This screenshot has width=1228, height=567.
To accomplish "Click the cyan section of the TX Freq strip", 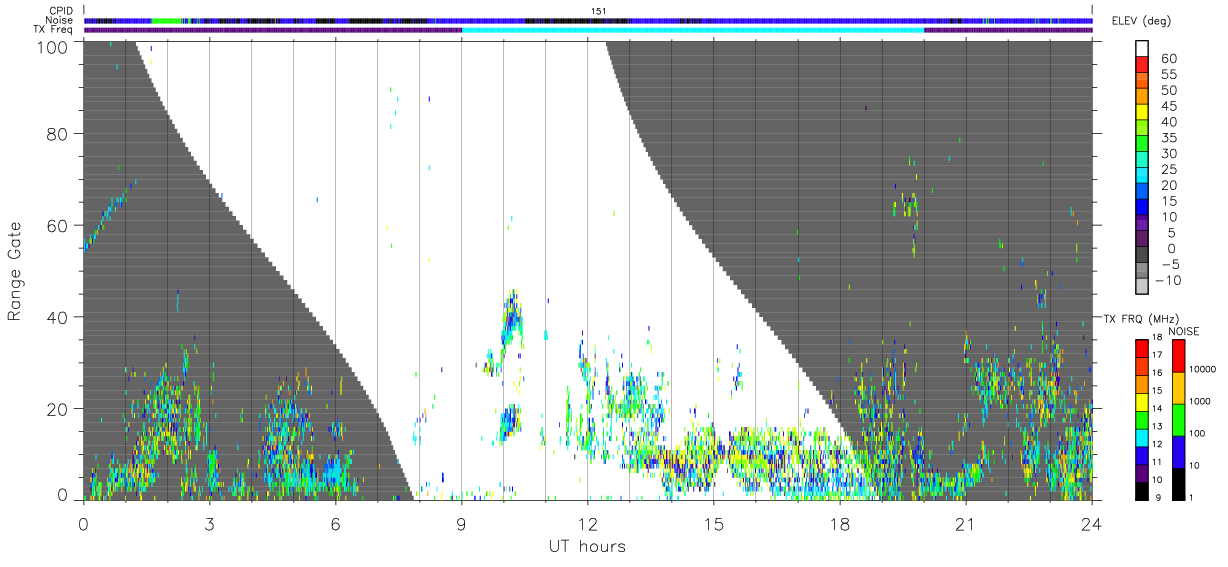I will tap(692, 29).
